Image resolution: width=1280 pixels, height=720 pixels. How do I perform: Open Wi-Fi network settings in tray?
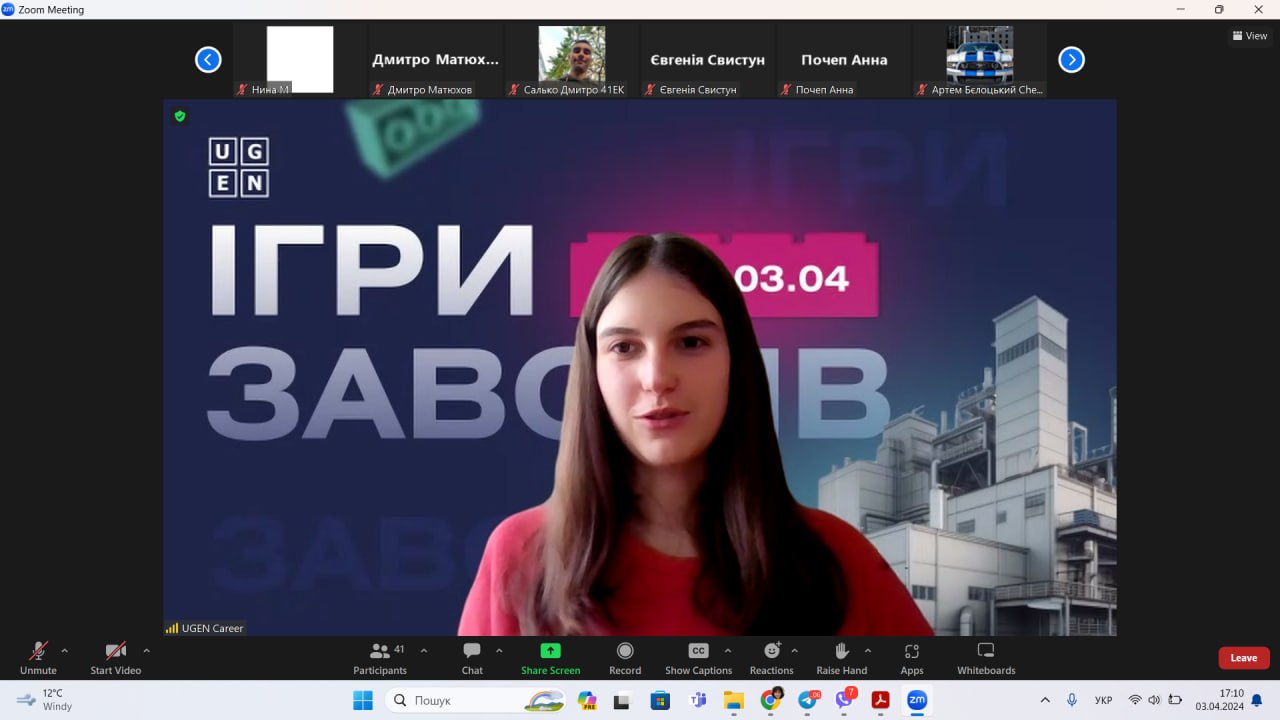1135,700
